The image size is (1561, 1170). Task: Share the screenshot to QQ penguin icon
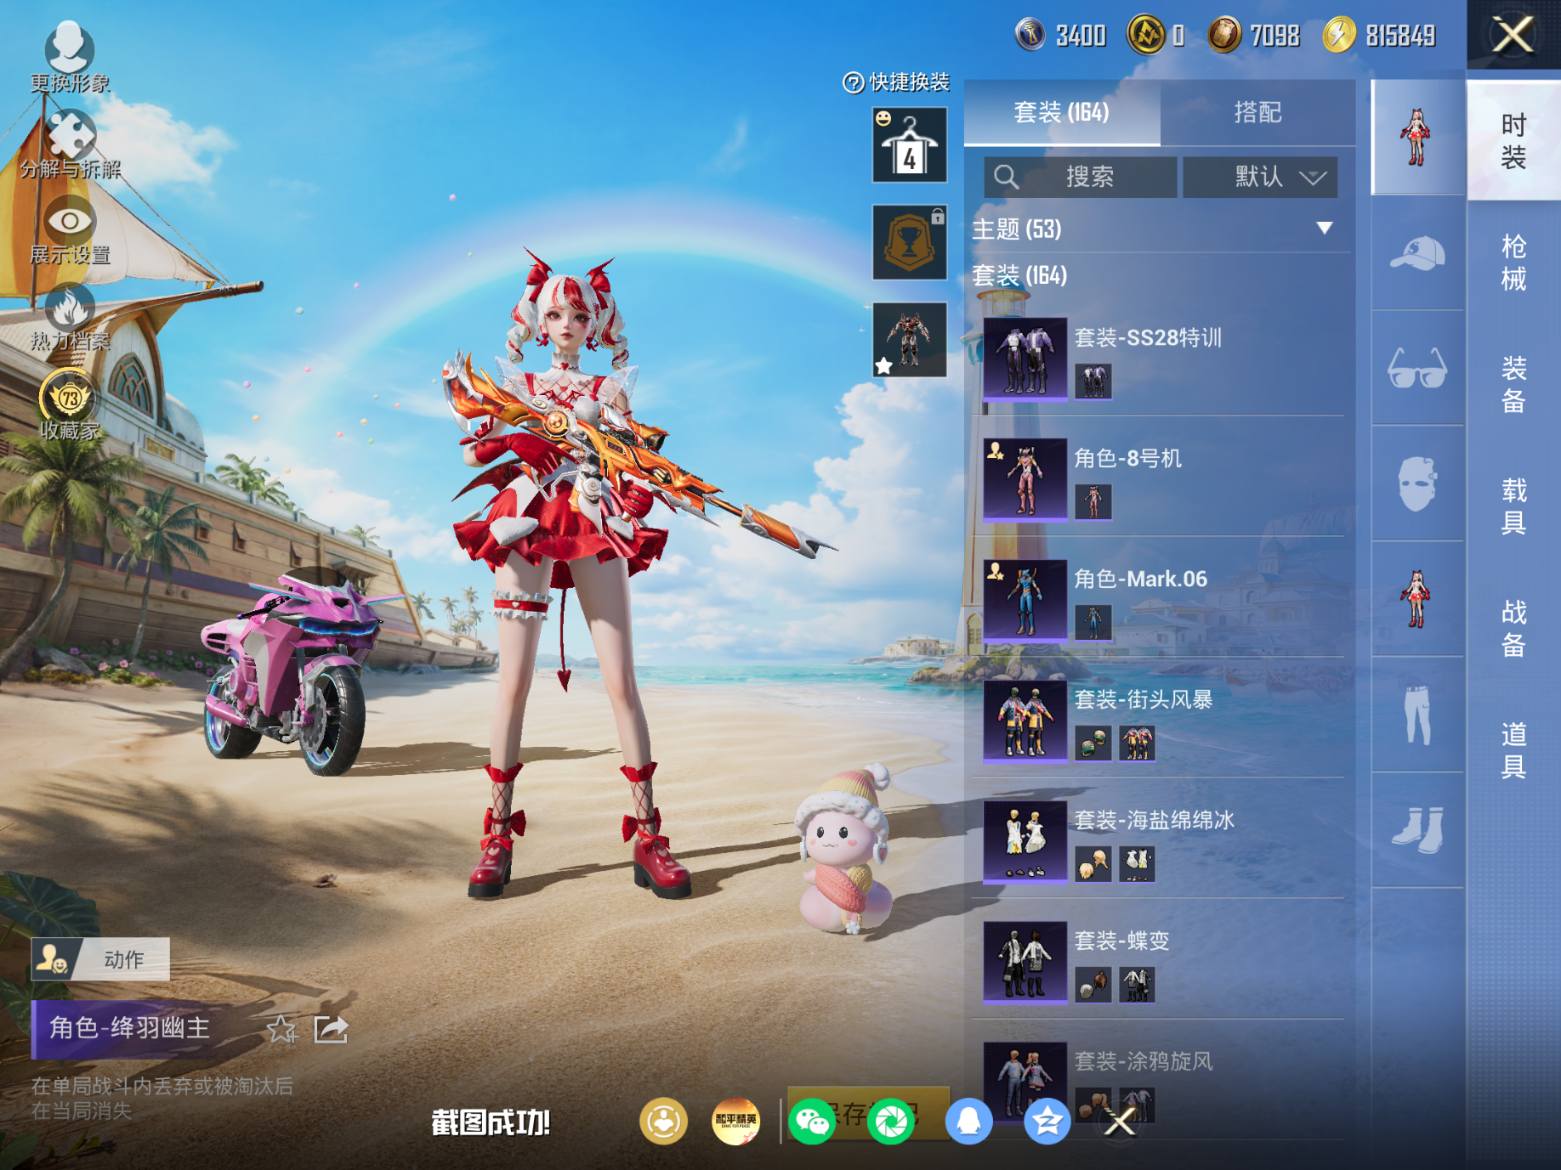(x=968, y=1121)
